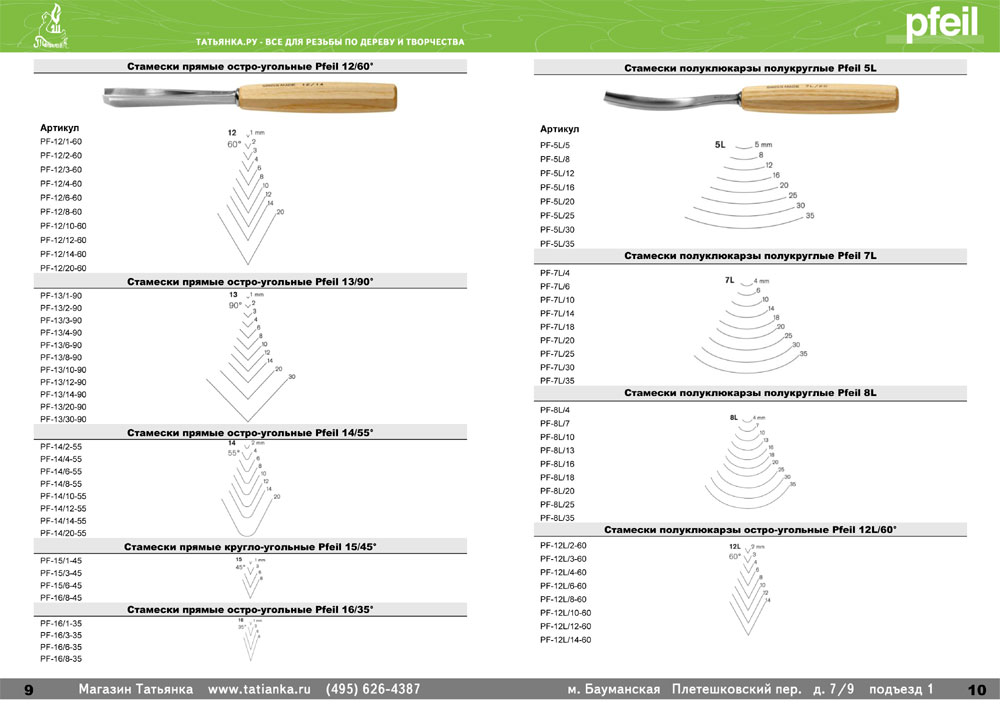
Task: Click article PF-16/8-35
Action: 61,659
